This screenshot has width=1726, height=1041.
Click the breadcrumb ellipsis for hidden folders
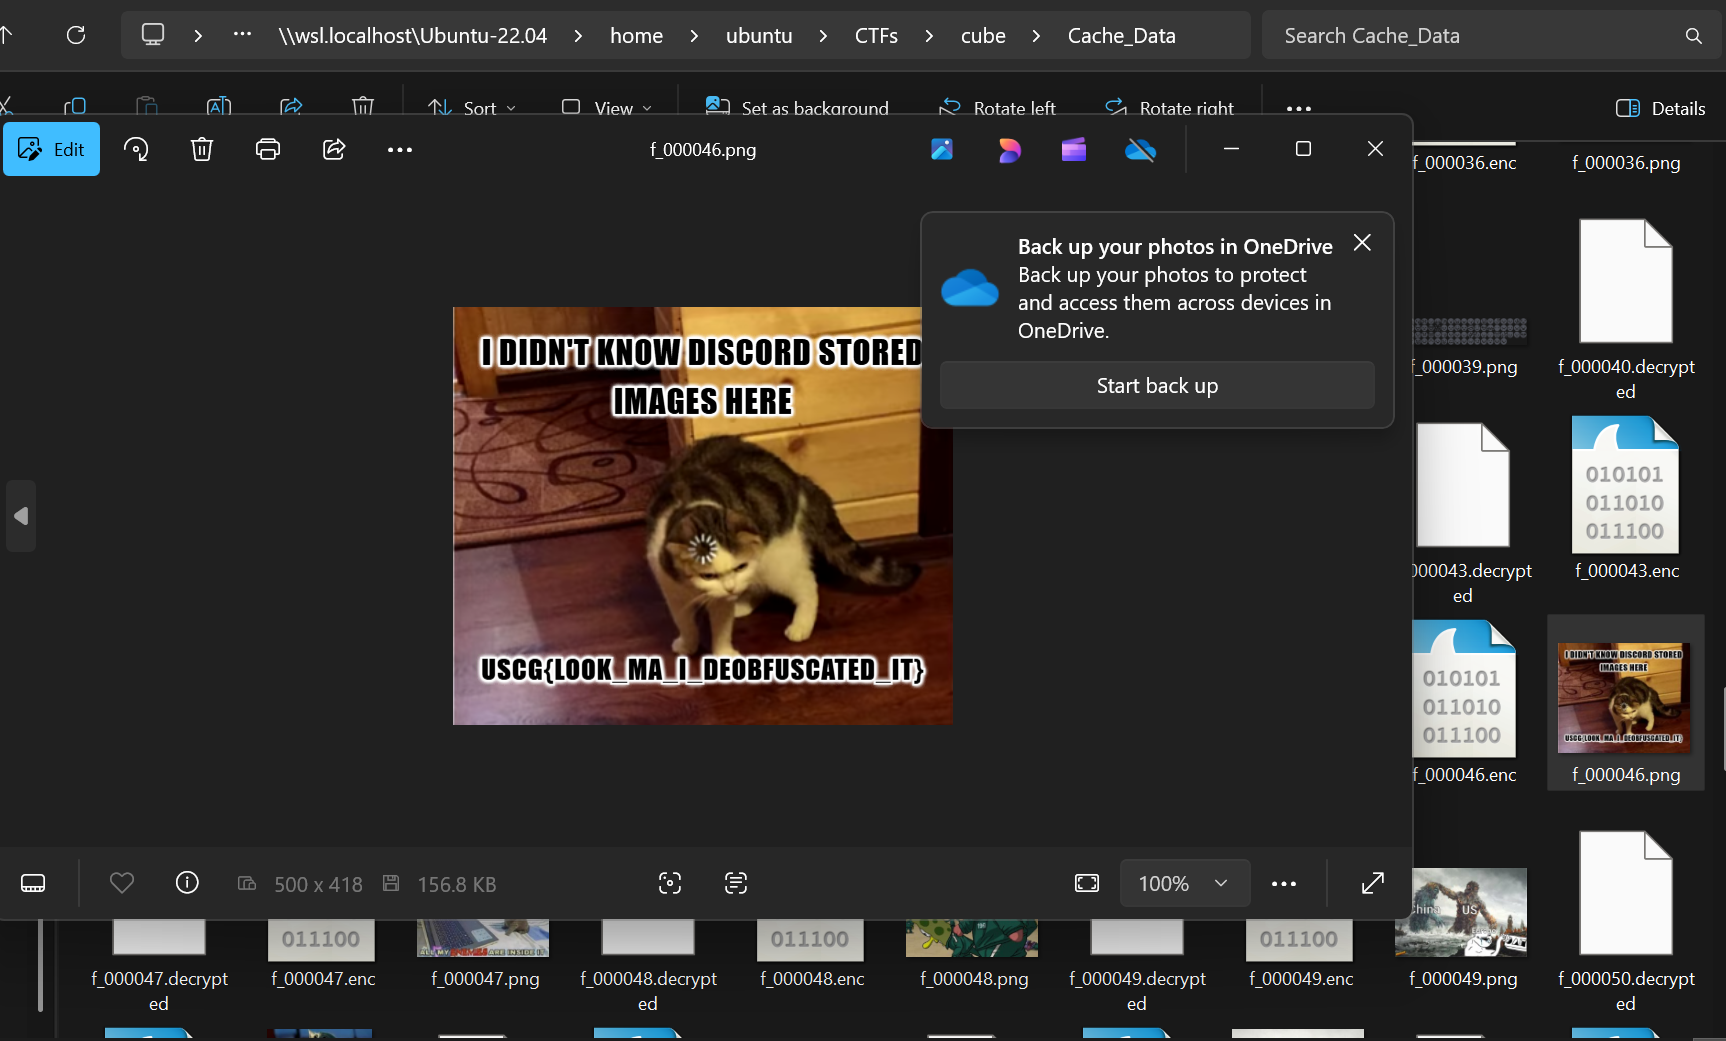tap(242, 34)
